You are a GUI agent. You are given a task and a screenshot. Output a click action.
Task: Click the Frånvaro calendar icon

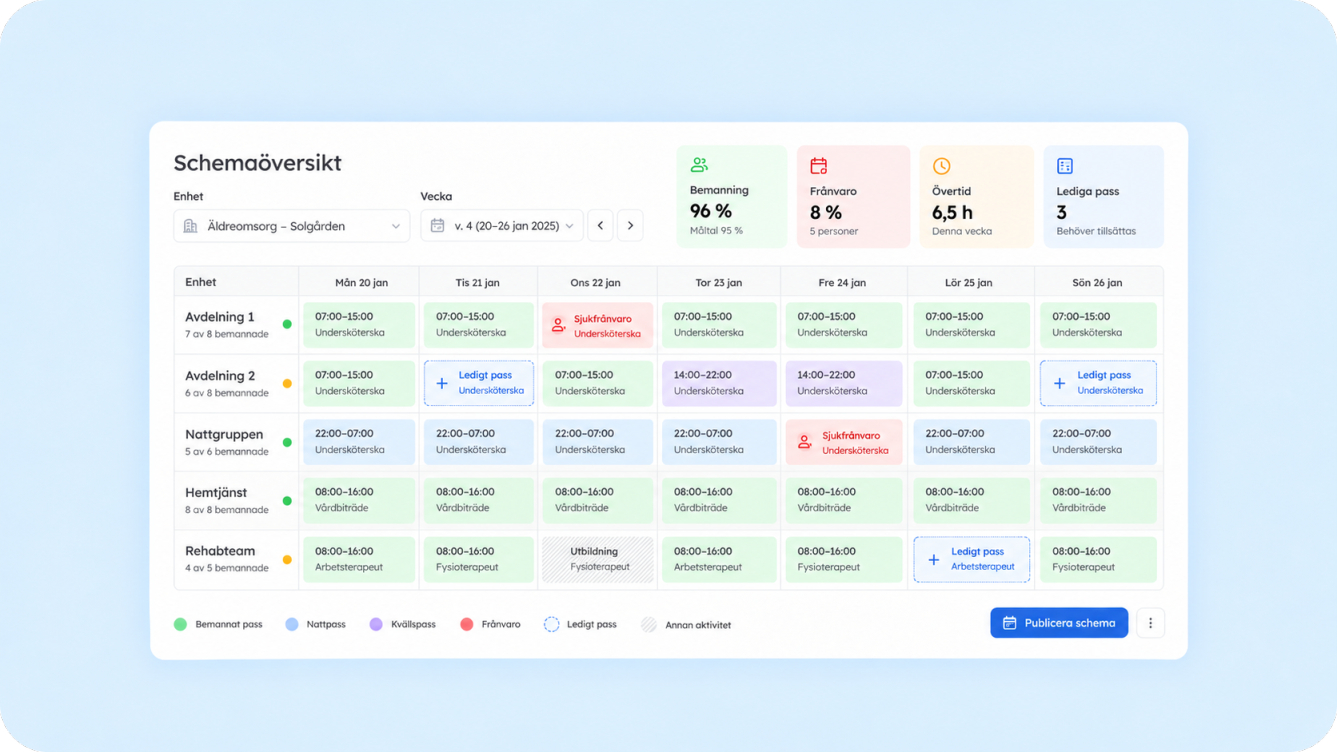[x=818, y=166]
